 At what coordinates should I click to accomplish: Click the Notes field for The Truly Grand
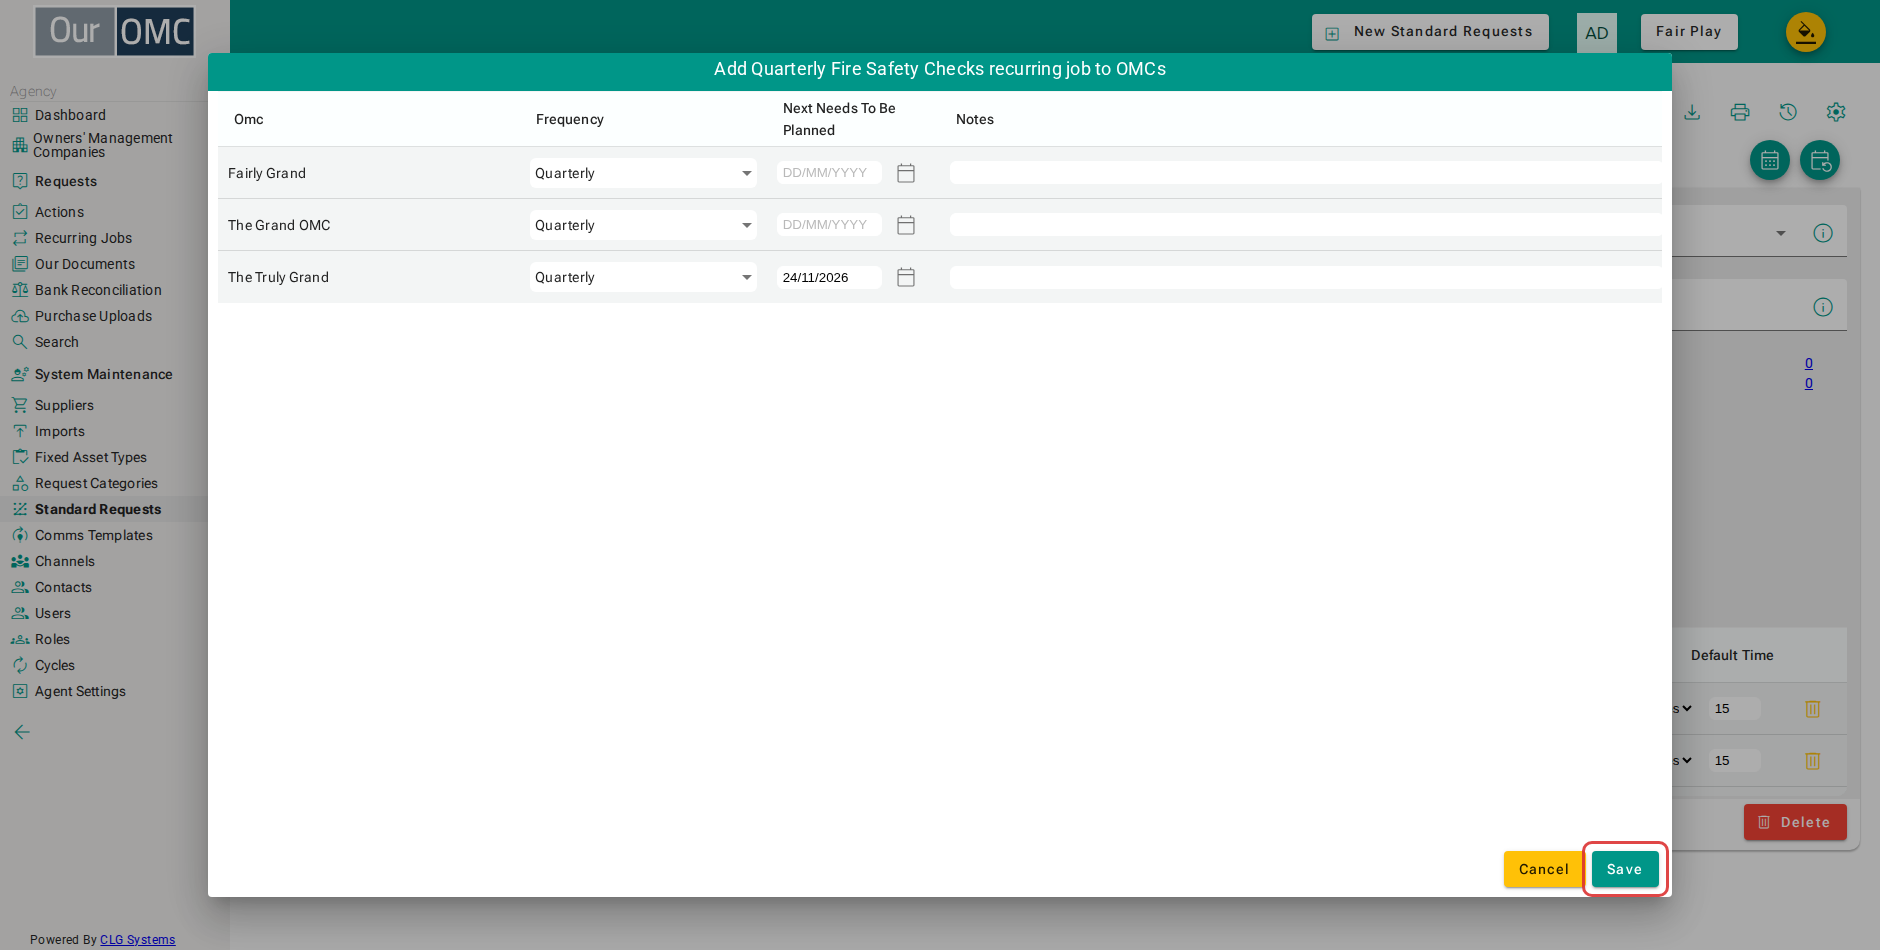[1306, 277]
